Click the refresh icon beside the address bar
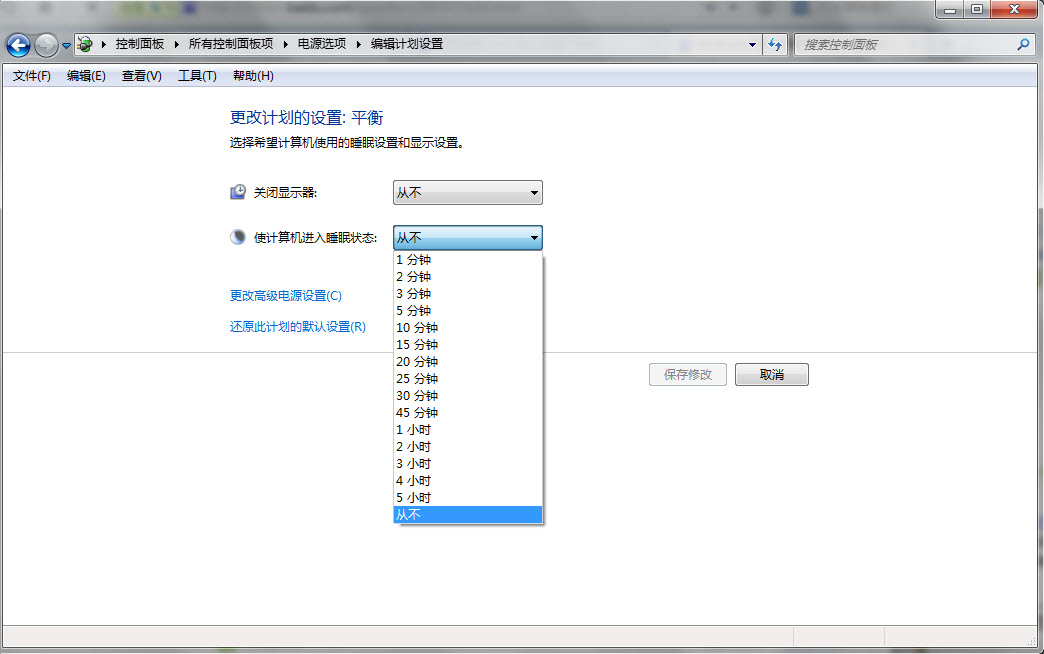The width and height of the screenshot is (1044, 654). tap(777, 44)
